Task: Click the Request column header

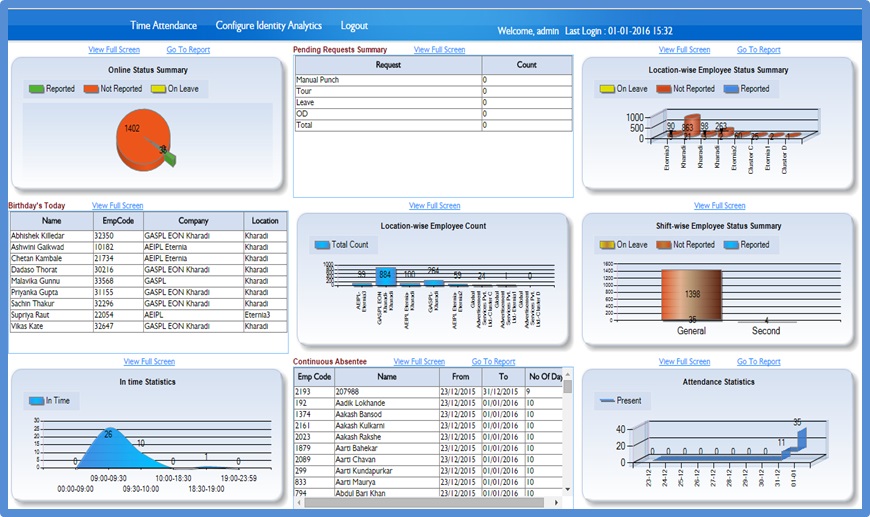Action: click(388, 65)
